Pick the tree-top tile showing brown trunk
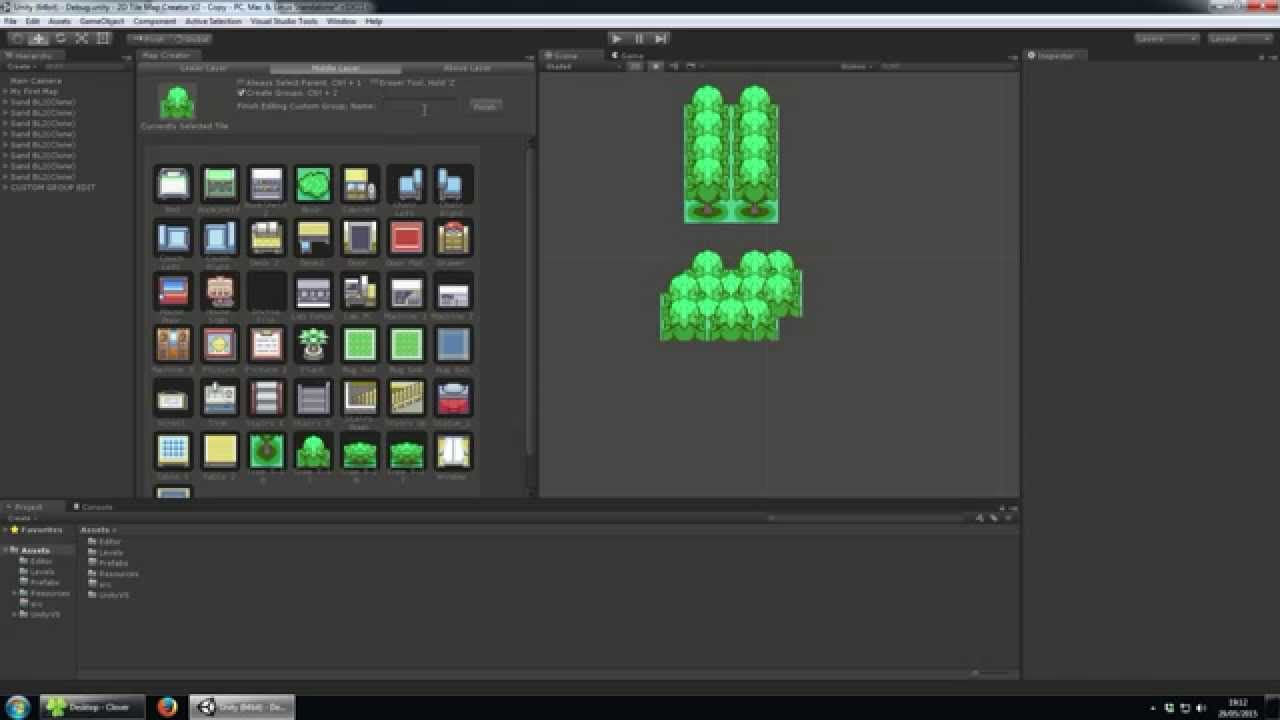This screenshot has height=720, width=1280. coord(266,451)
